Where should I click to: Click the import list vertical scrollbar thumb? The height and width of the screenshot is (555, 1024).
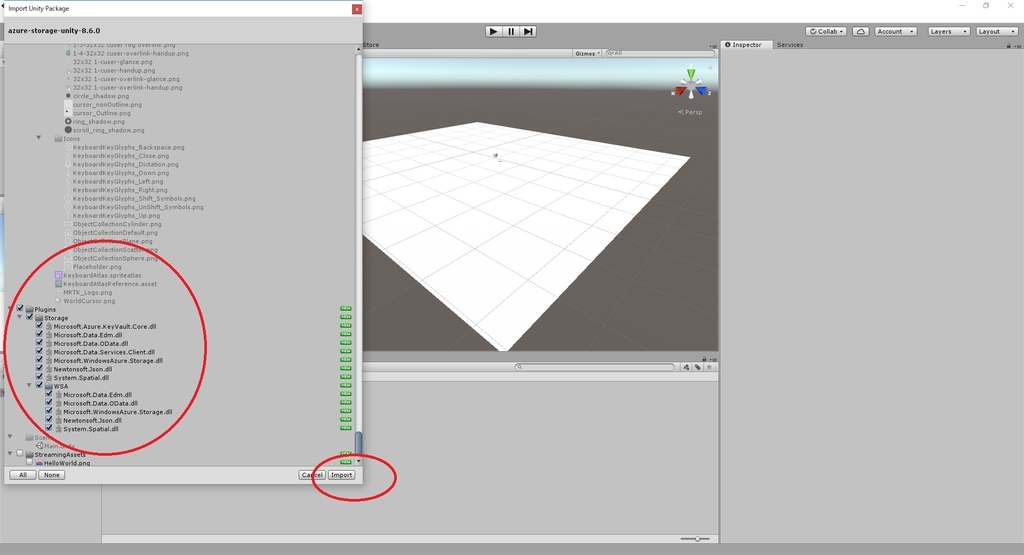coord(359,442)
